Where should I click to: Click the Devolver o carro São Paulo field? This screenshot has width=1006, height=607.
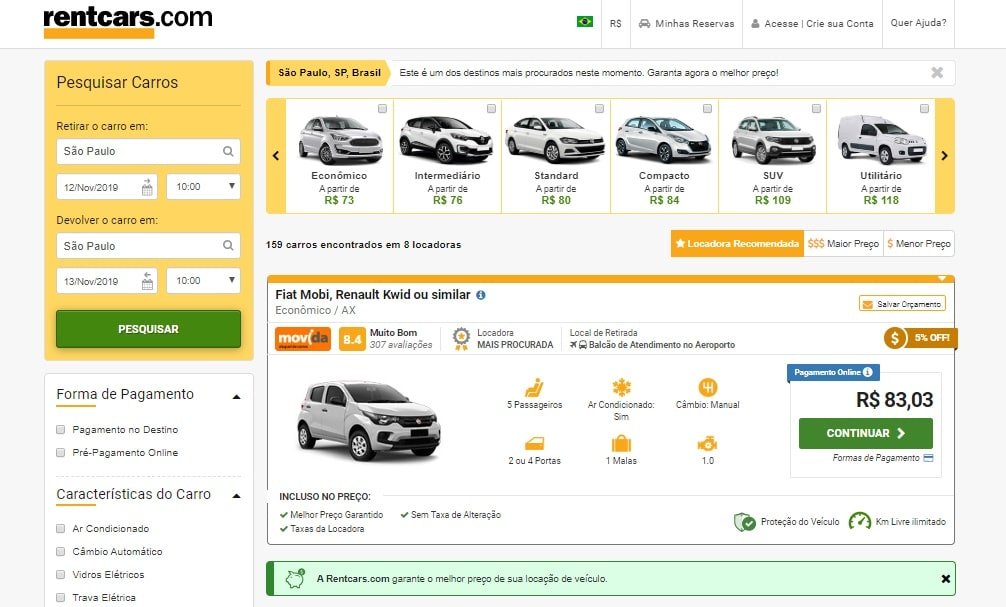pos(148,246)
